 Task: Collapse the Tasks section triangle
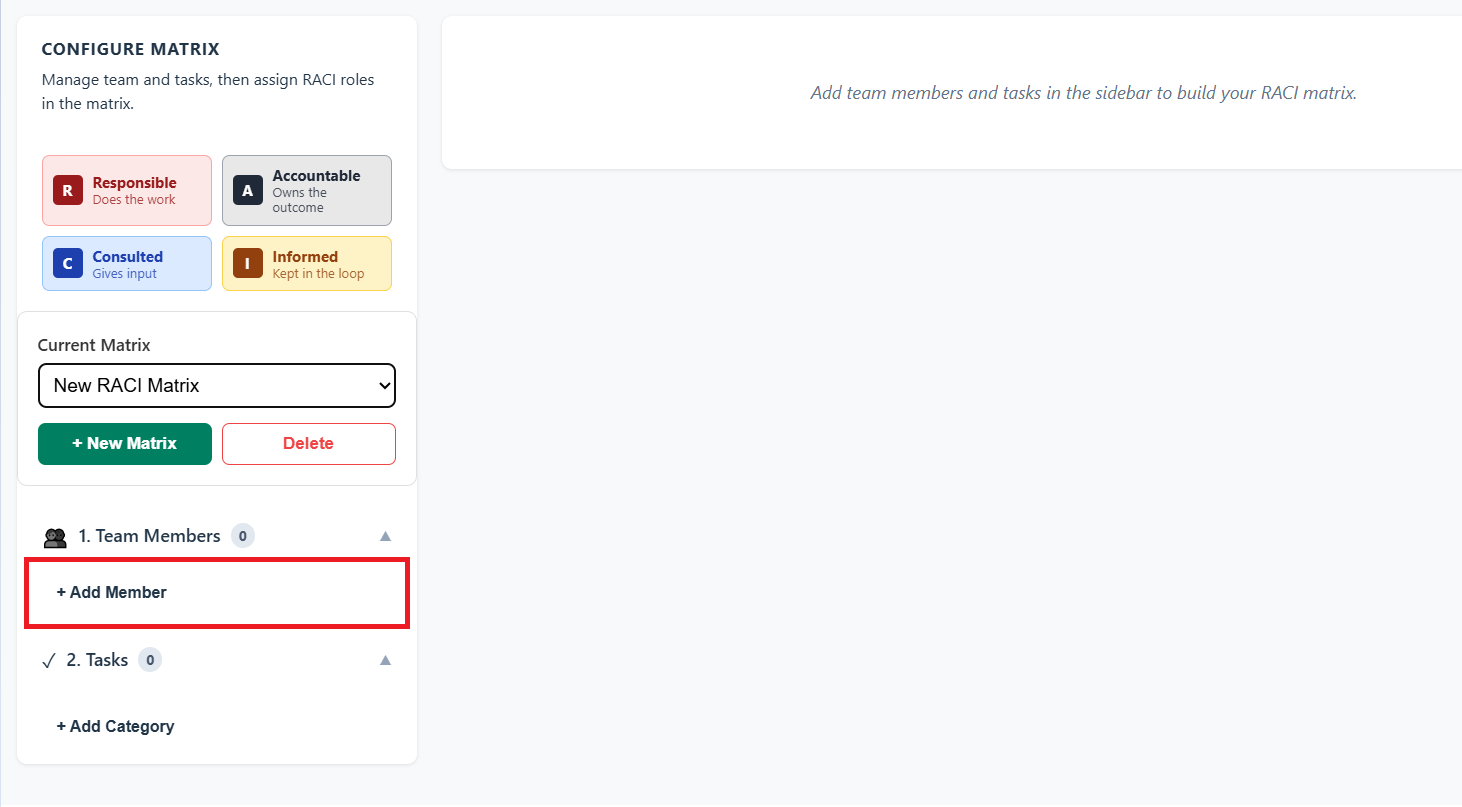click(385, 659)
